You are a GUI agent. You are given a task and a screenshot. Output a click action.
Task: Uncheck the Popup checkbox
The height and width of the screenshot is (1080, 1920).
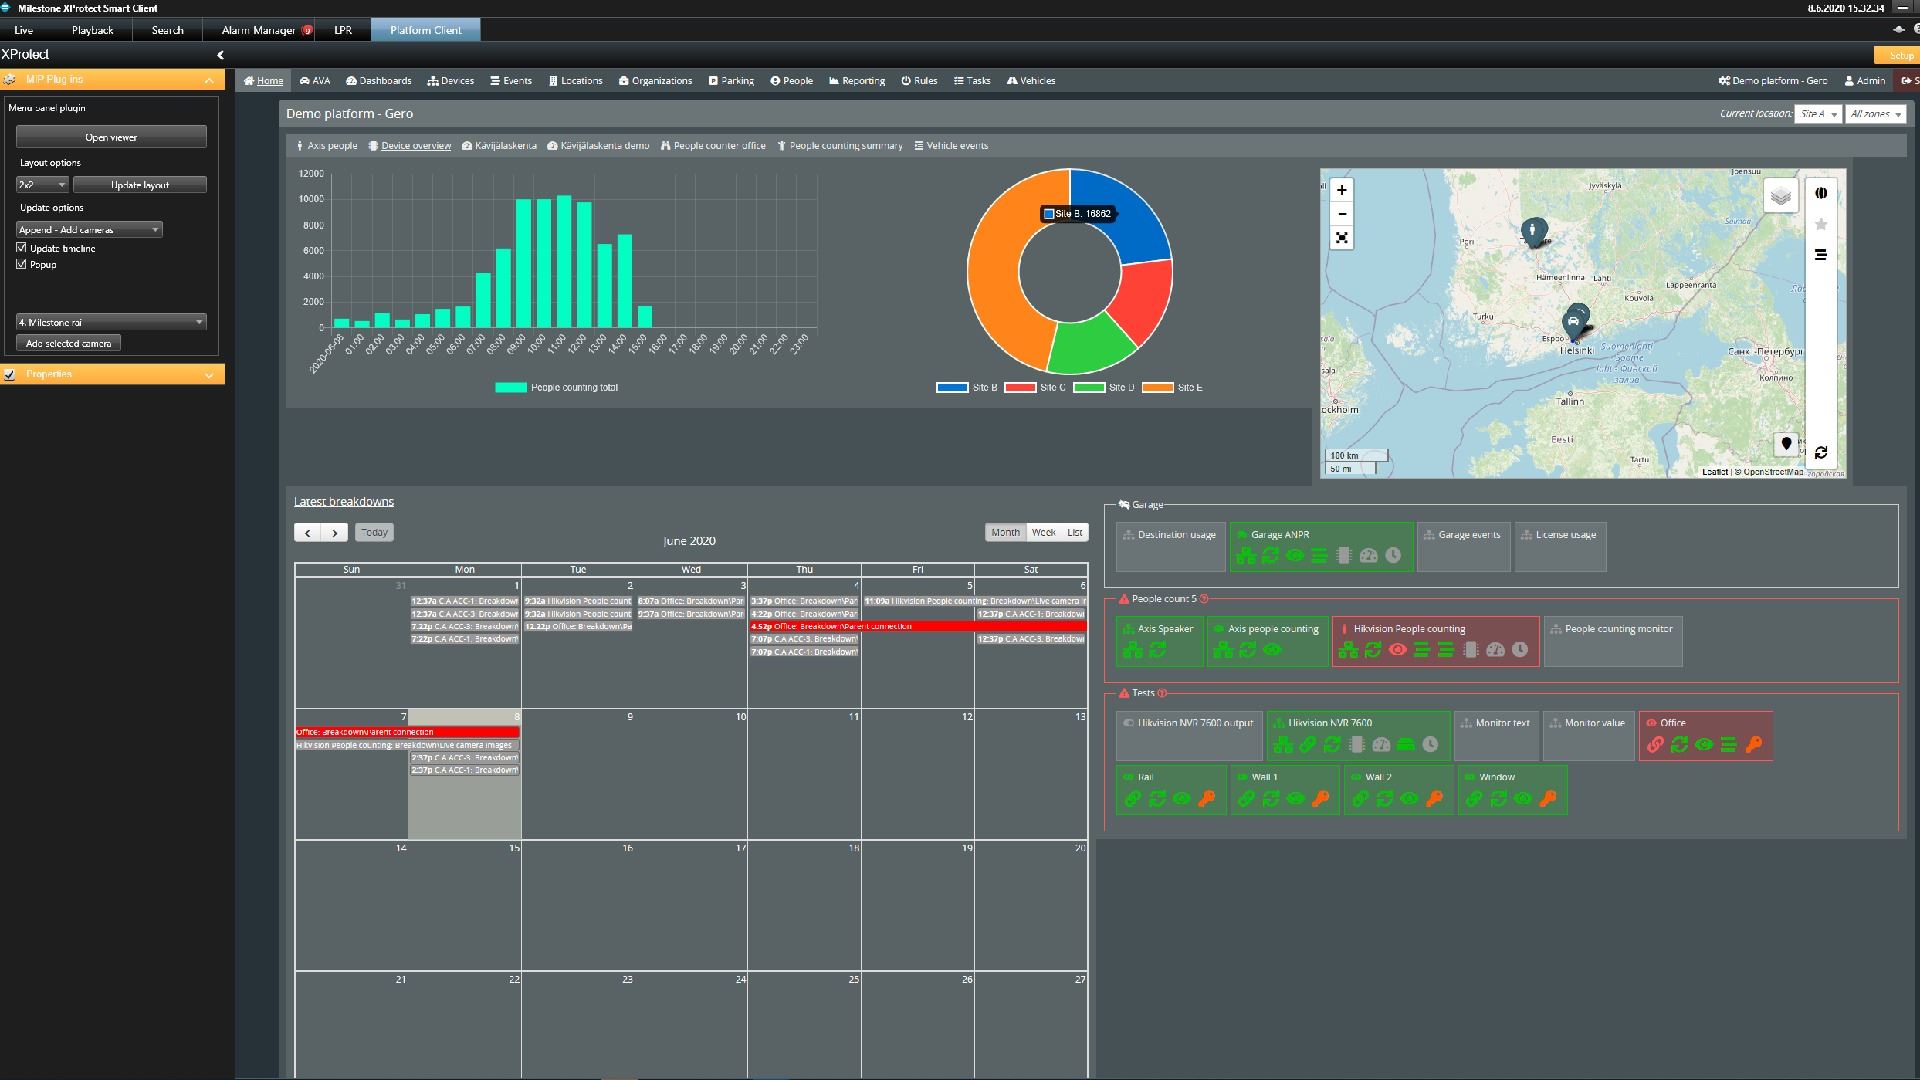pos(21,264)
